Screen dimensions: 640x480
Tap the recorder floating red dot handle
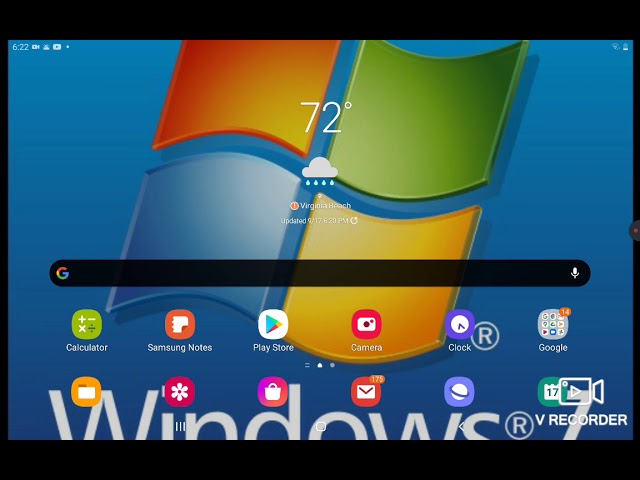click(635, 231)
